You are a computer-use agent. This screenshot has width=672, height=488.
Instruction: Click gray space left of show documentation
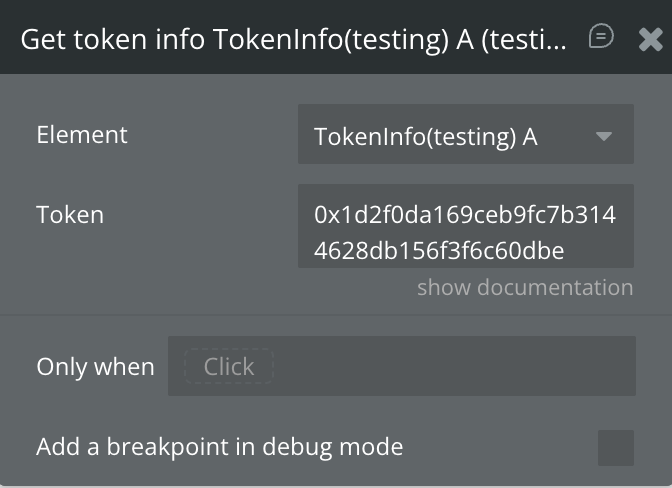[200, 288]
